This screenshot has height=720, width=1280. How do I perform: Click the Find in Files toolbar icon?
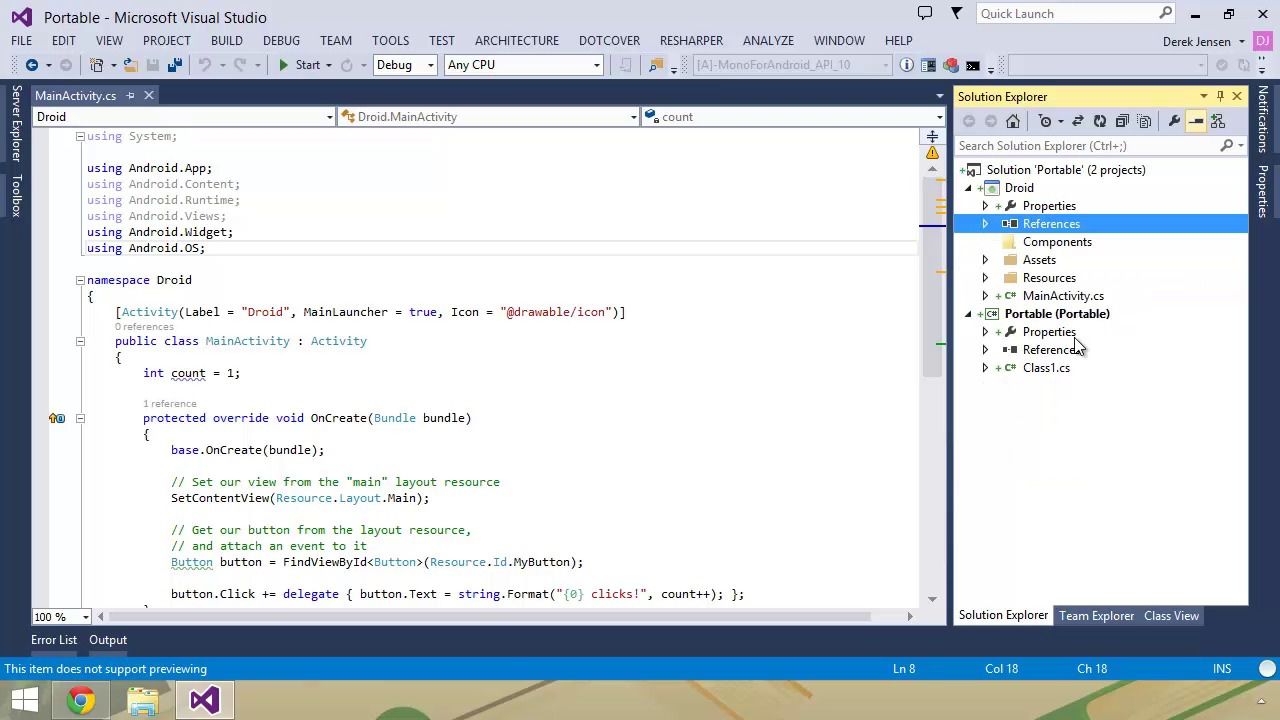point(656,65)
